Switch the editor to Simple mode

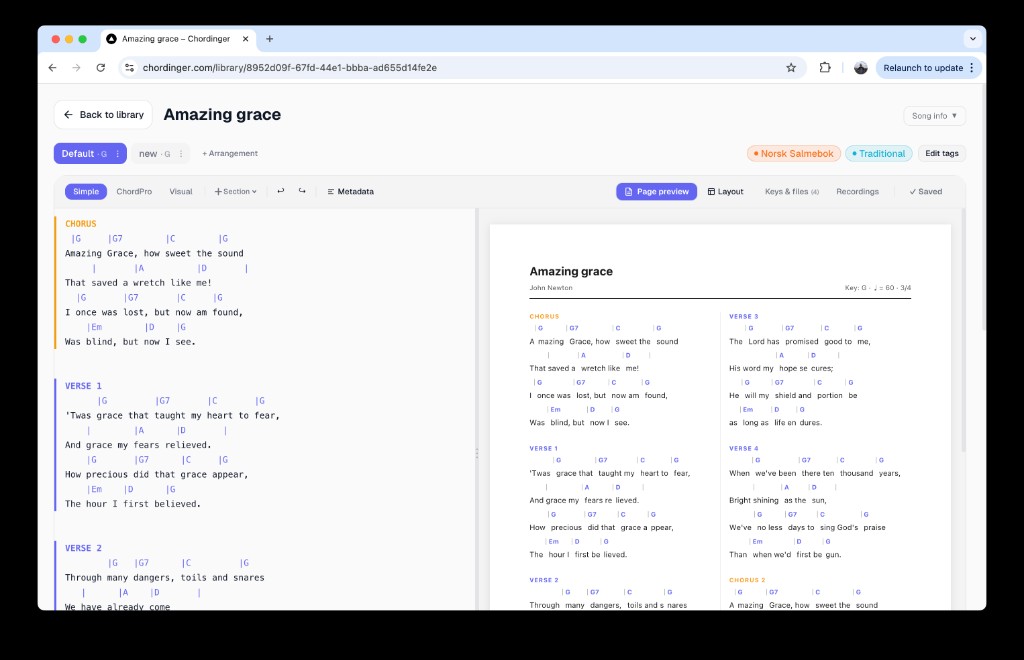coord(86,191)
